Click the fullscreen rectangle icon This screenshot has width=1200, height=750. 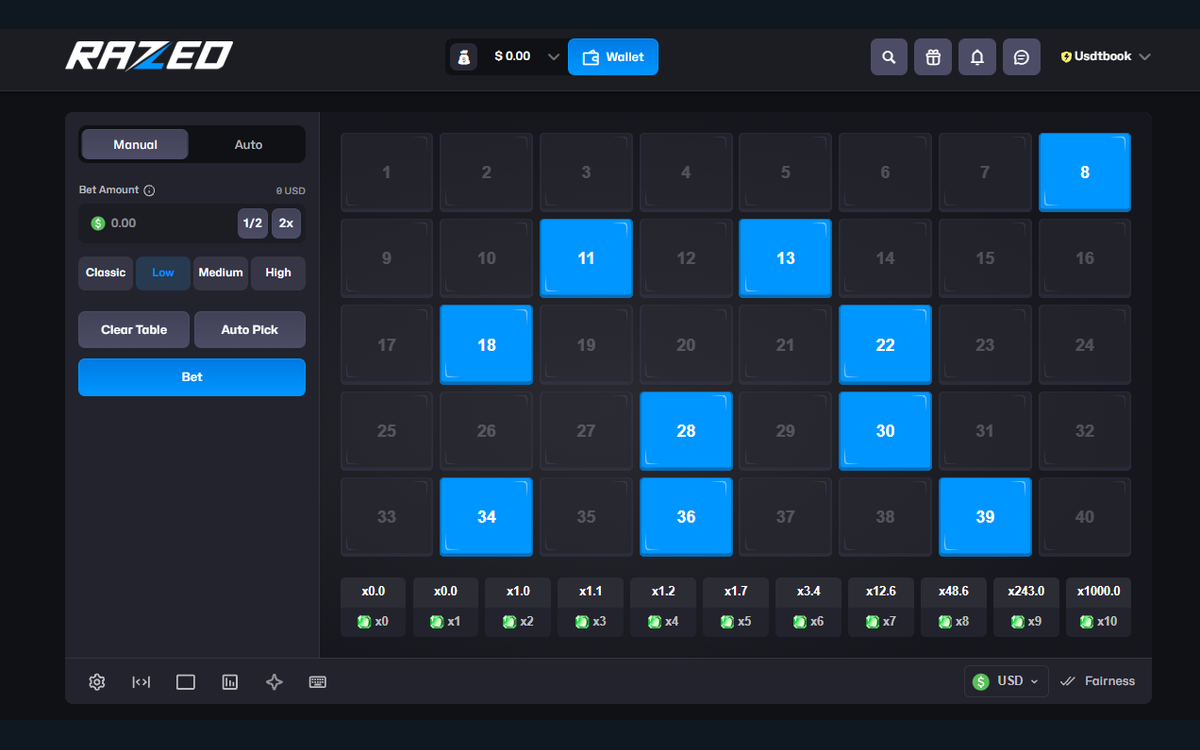(x=185, y=682)
